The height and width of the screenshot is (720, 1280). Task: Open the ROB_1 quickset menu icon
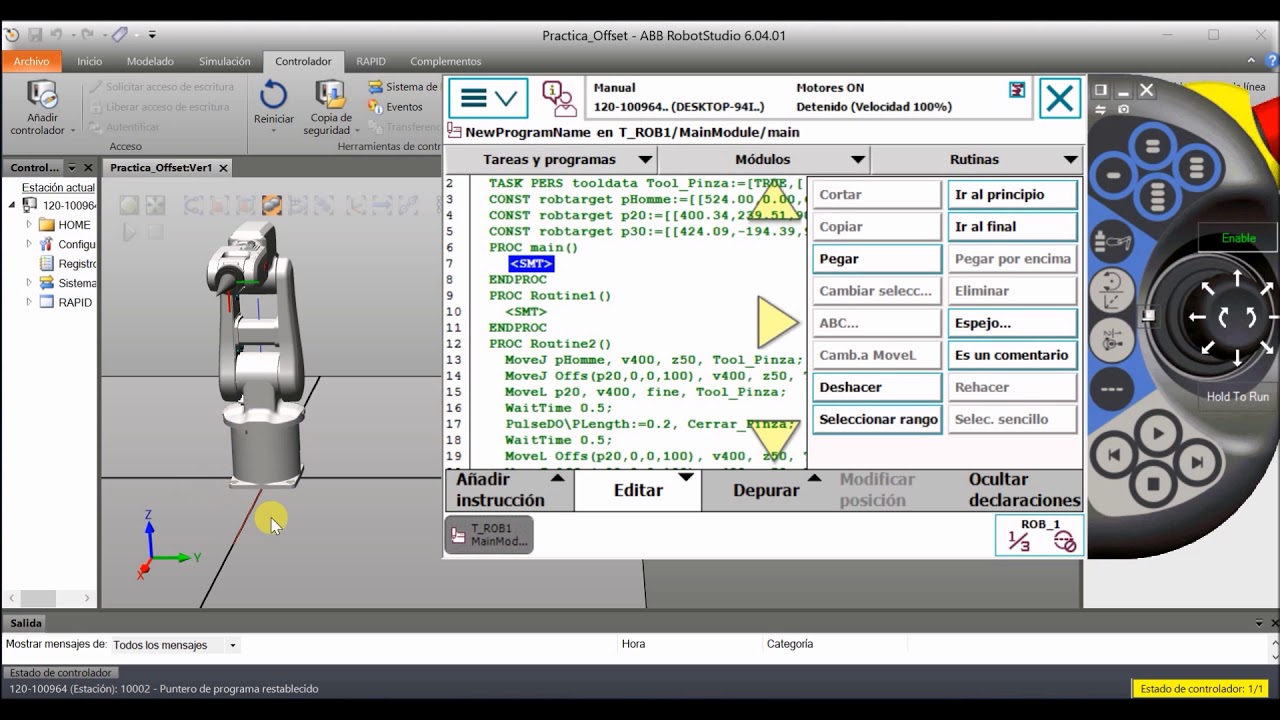(1040, 536)
